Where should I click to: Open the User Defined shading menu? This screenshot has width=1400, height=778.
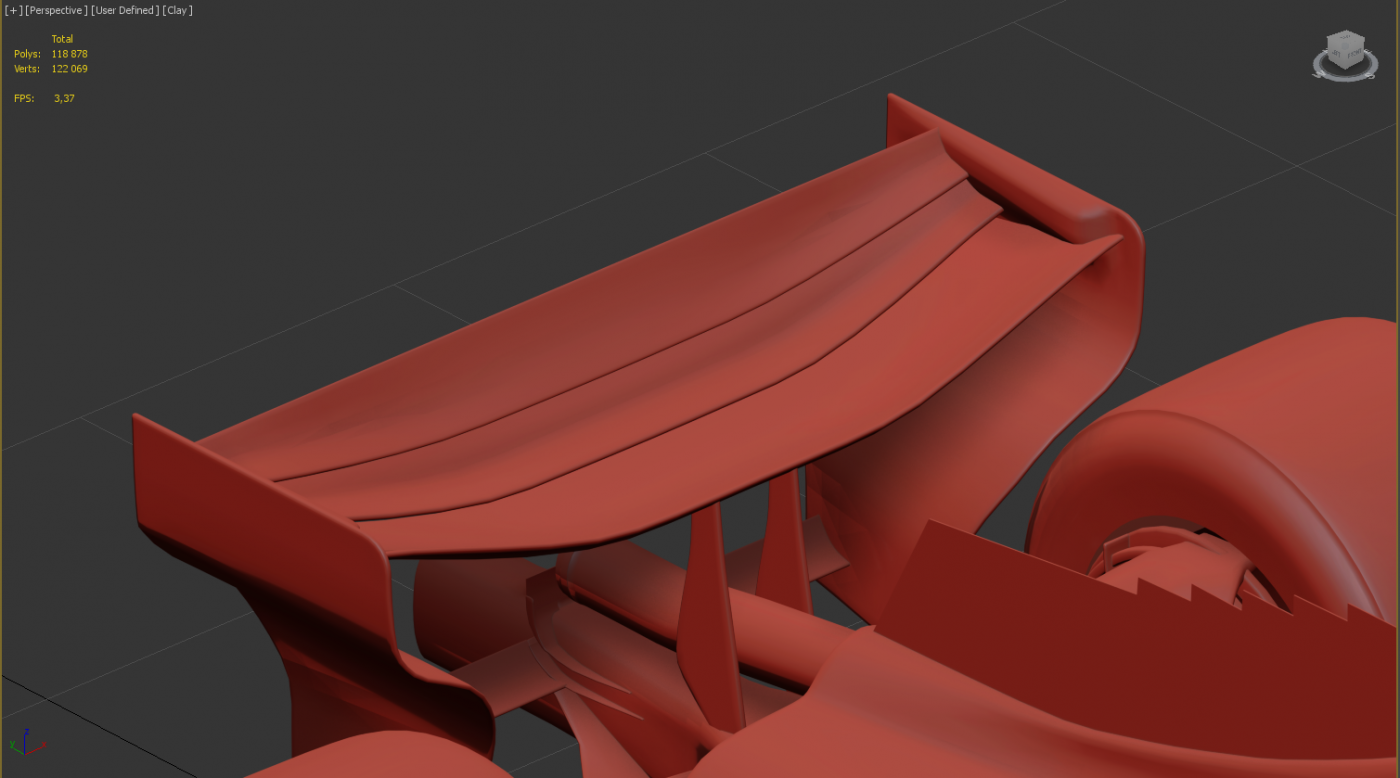125,11
